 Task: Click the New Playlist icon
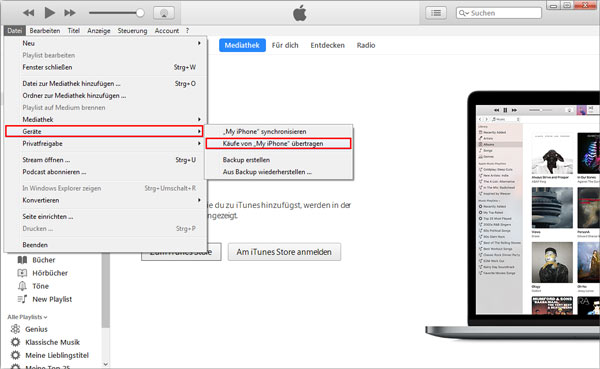point(22,299)
